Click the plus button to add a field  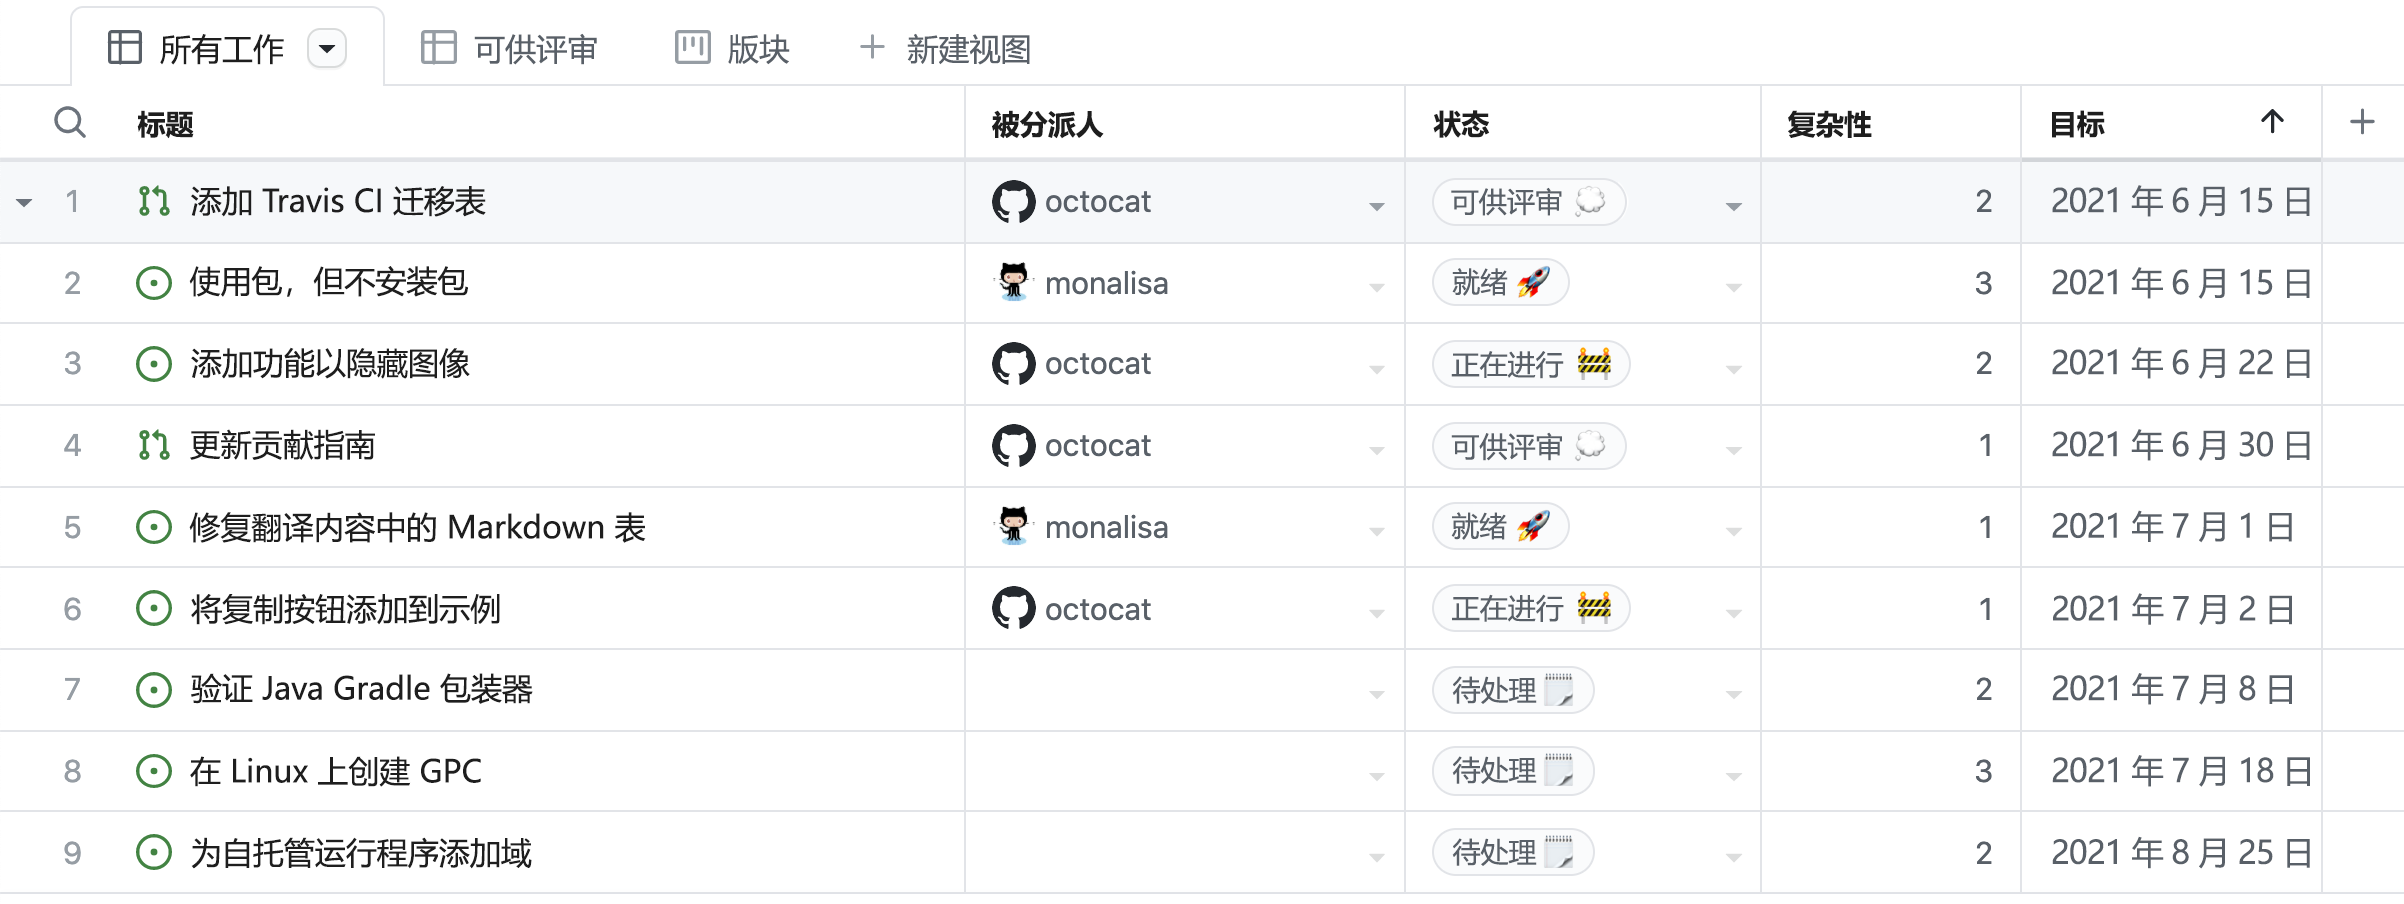(2360, 122)
